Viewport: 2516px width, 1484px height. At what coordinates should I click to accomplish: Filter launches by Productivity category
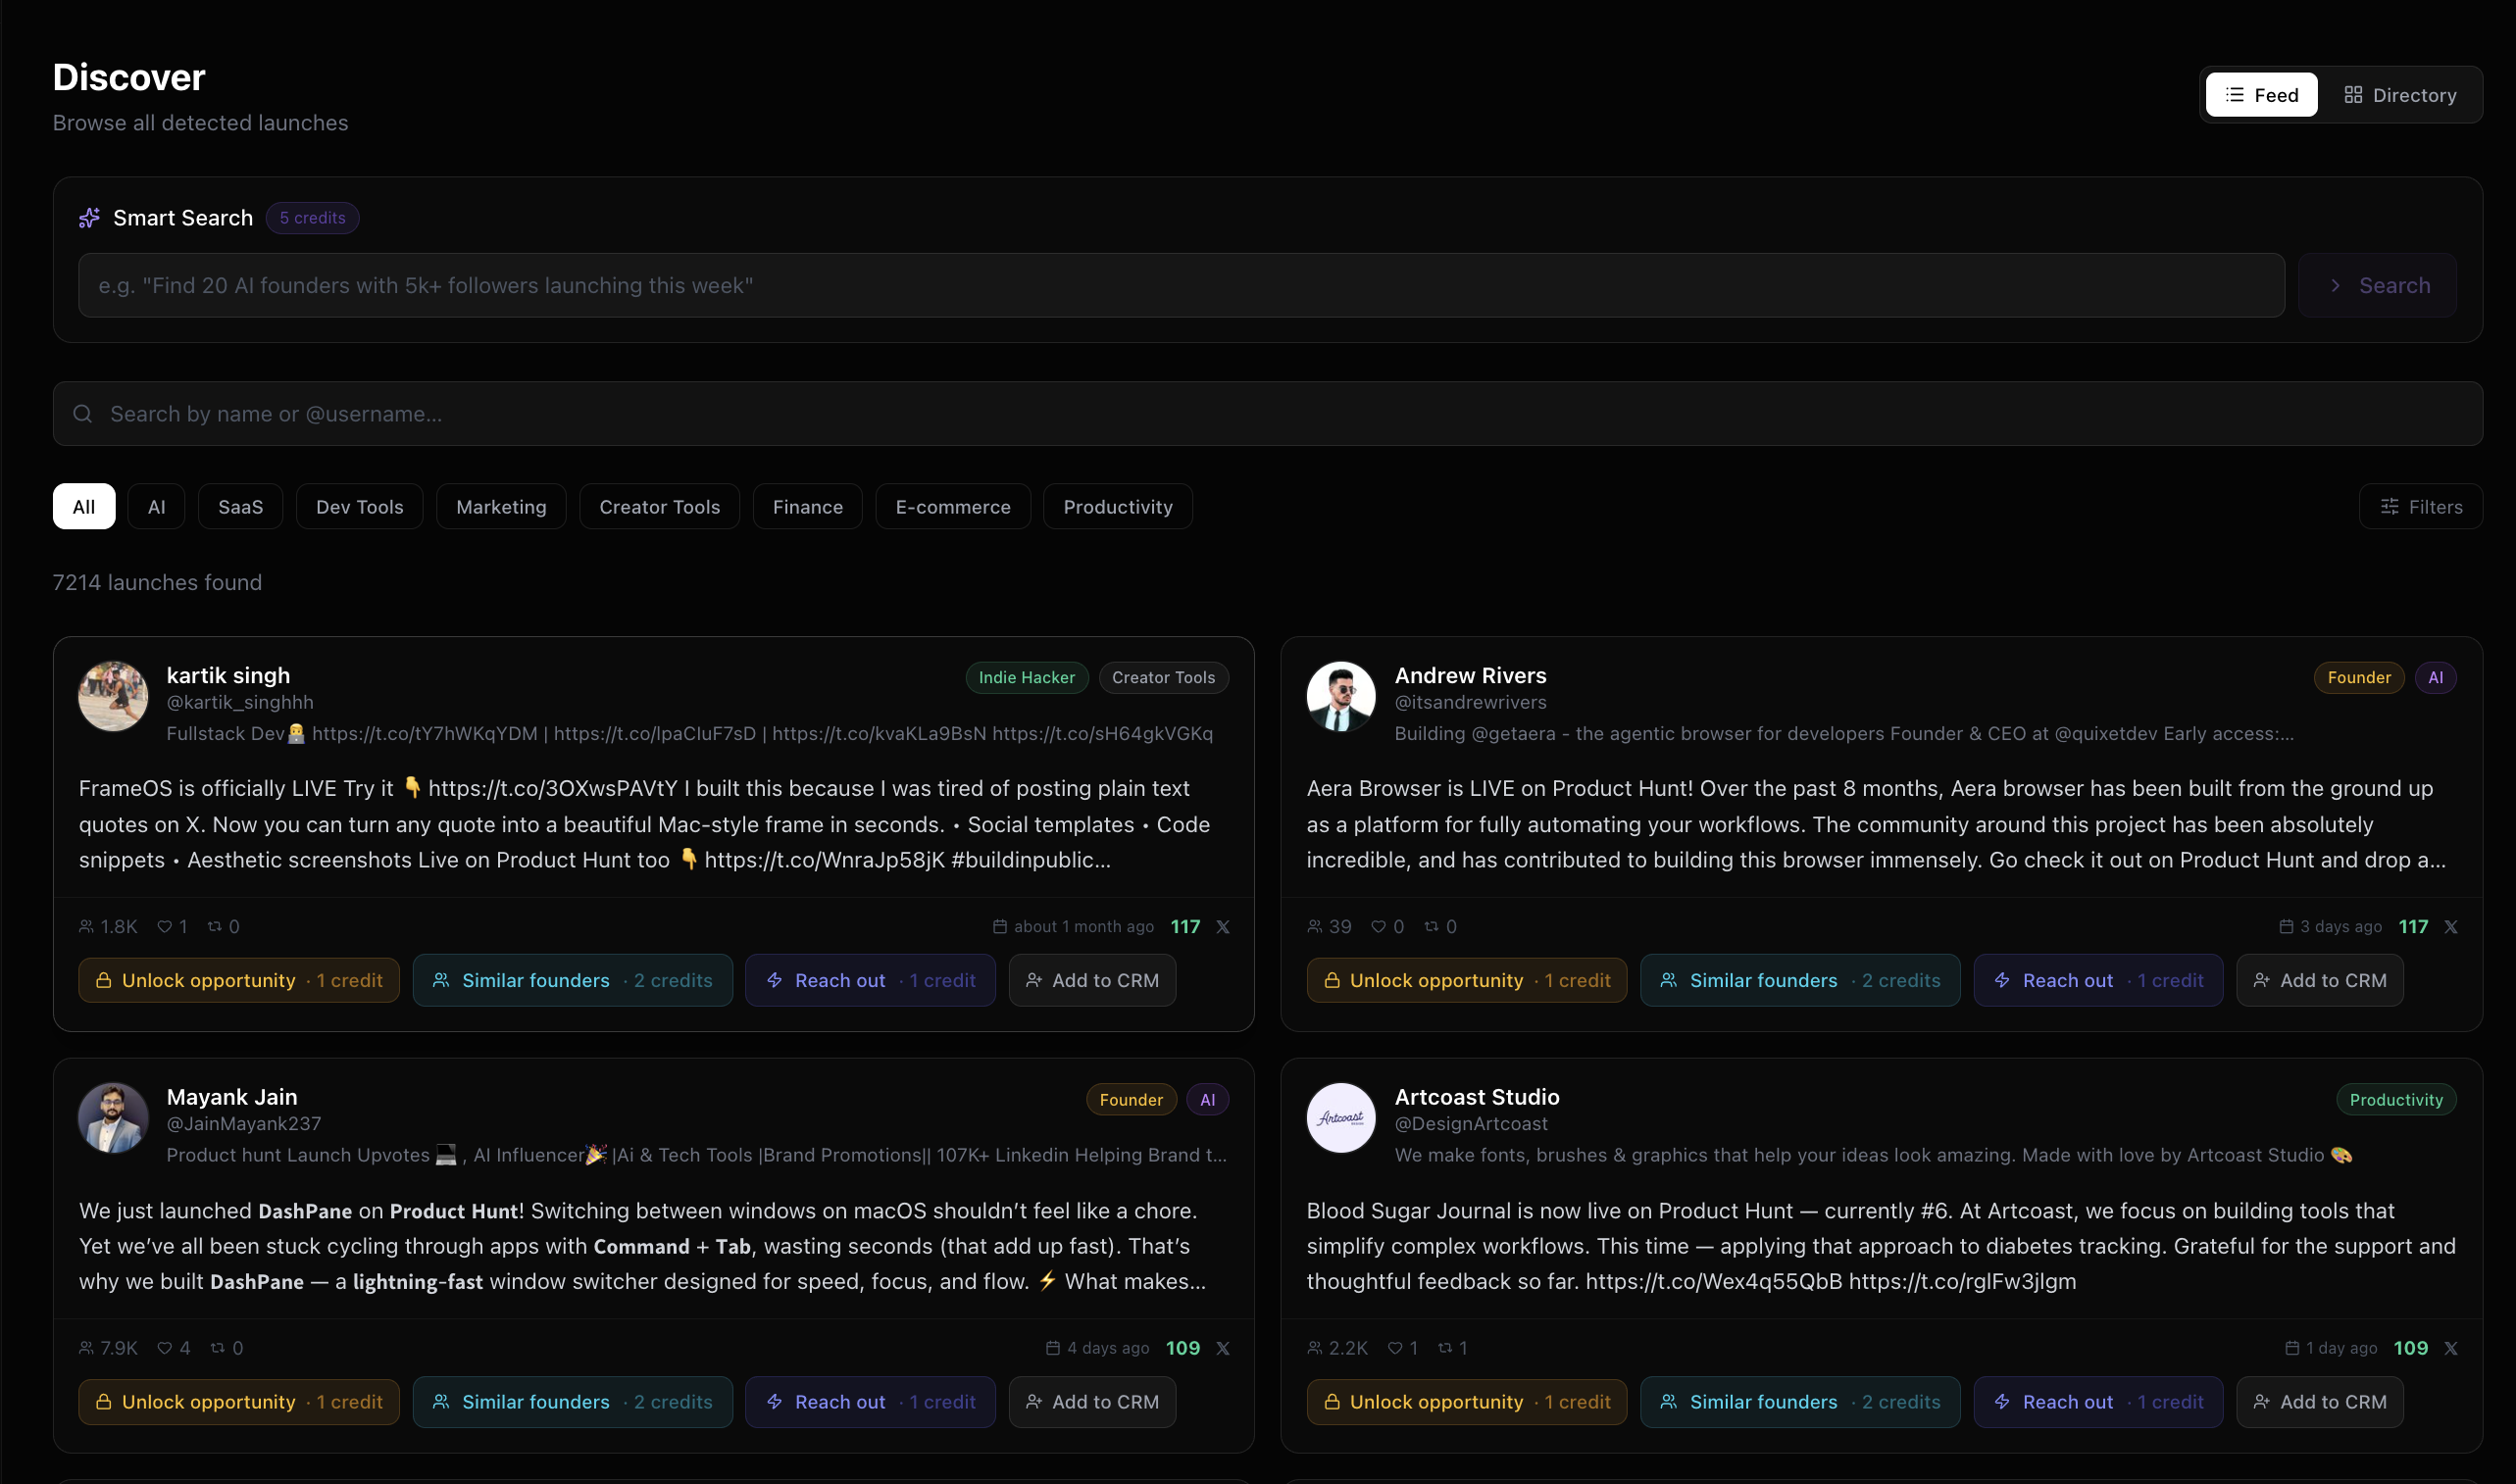click(1117, 507)
